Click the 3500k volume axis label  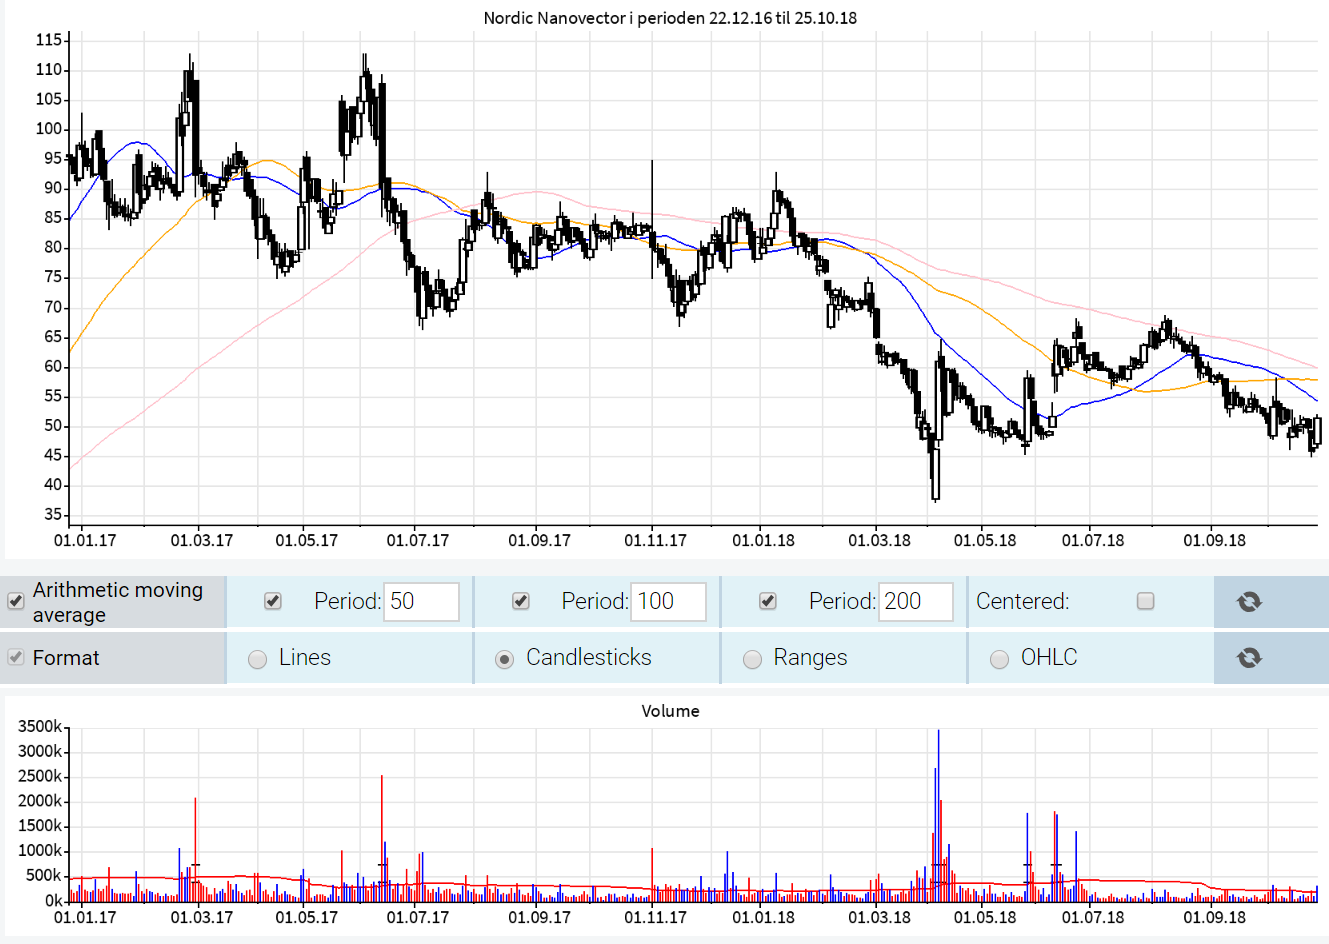[x=41, y=726]
